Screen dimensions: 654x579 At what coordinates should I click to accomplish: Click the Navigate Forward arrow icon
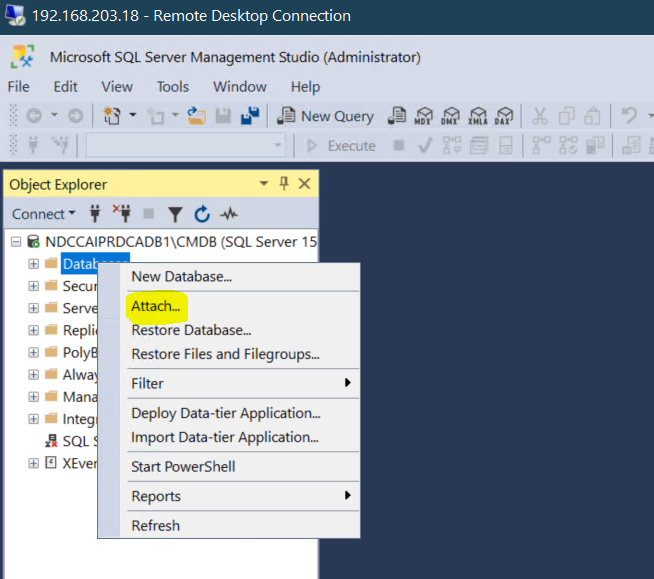pos(75,115)
